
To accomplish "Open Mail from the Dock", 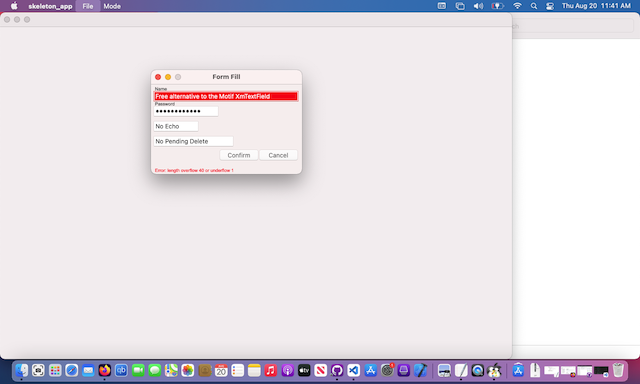I will [x=88, y=370].
